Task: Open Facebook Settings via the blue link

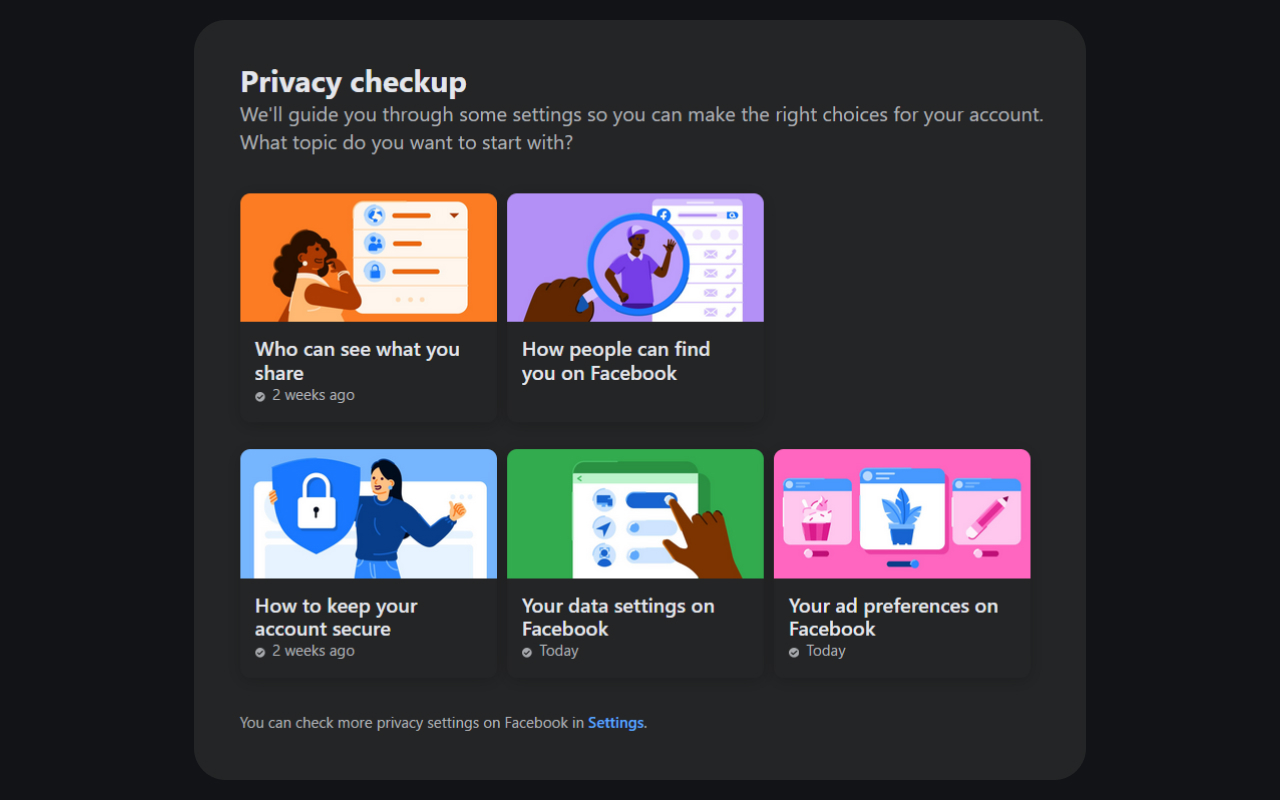Action: (615, 722)
